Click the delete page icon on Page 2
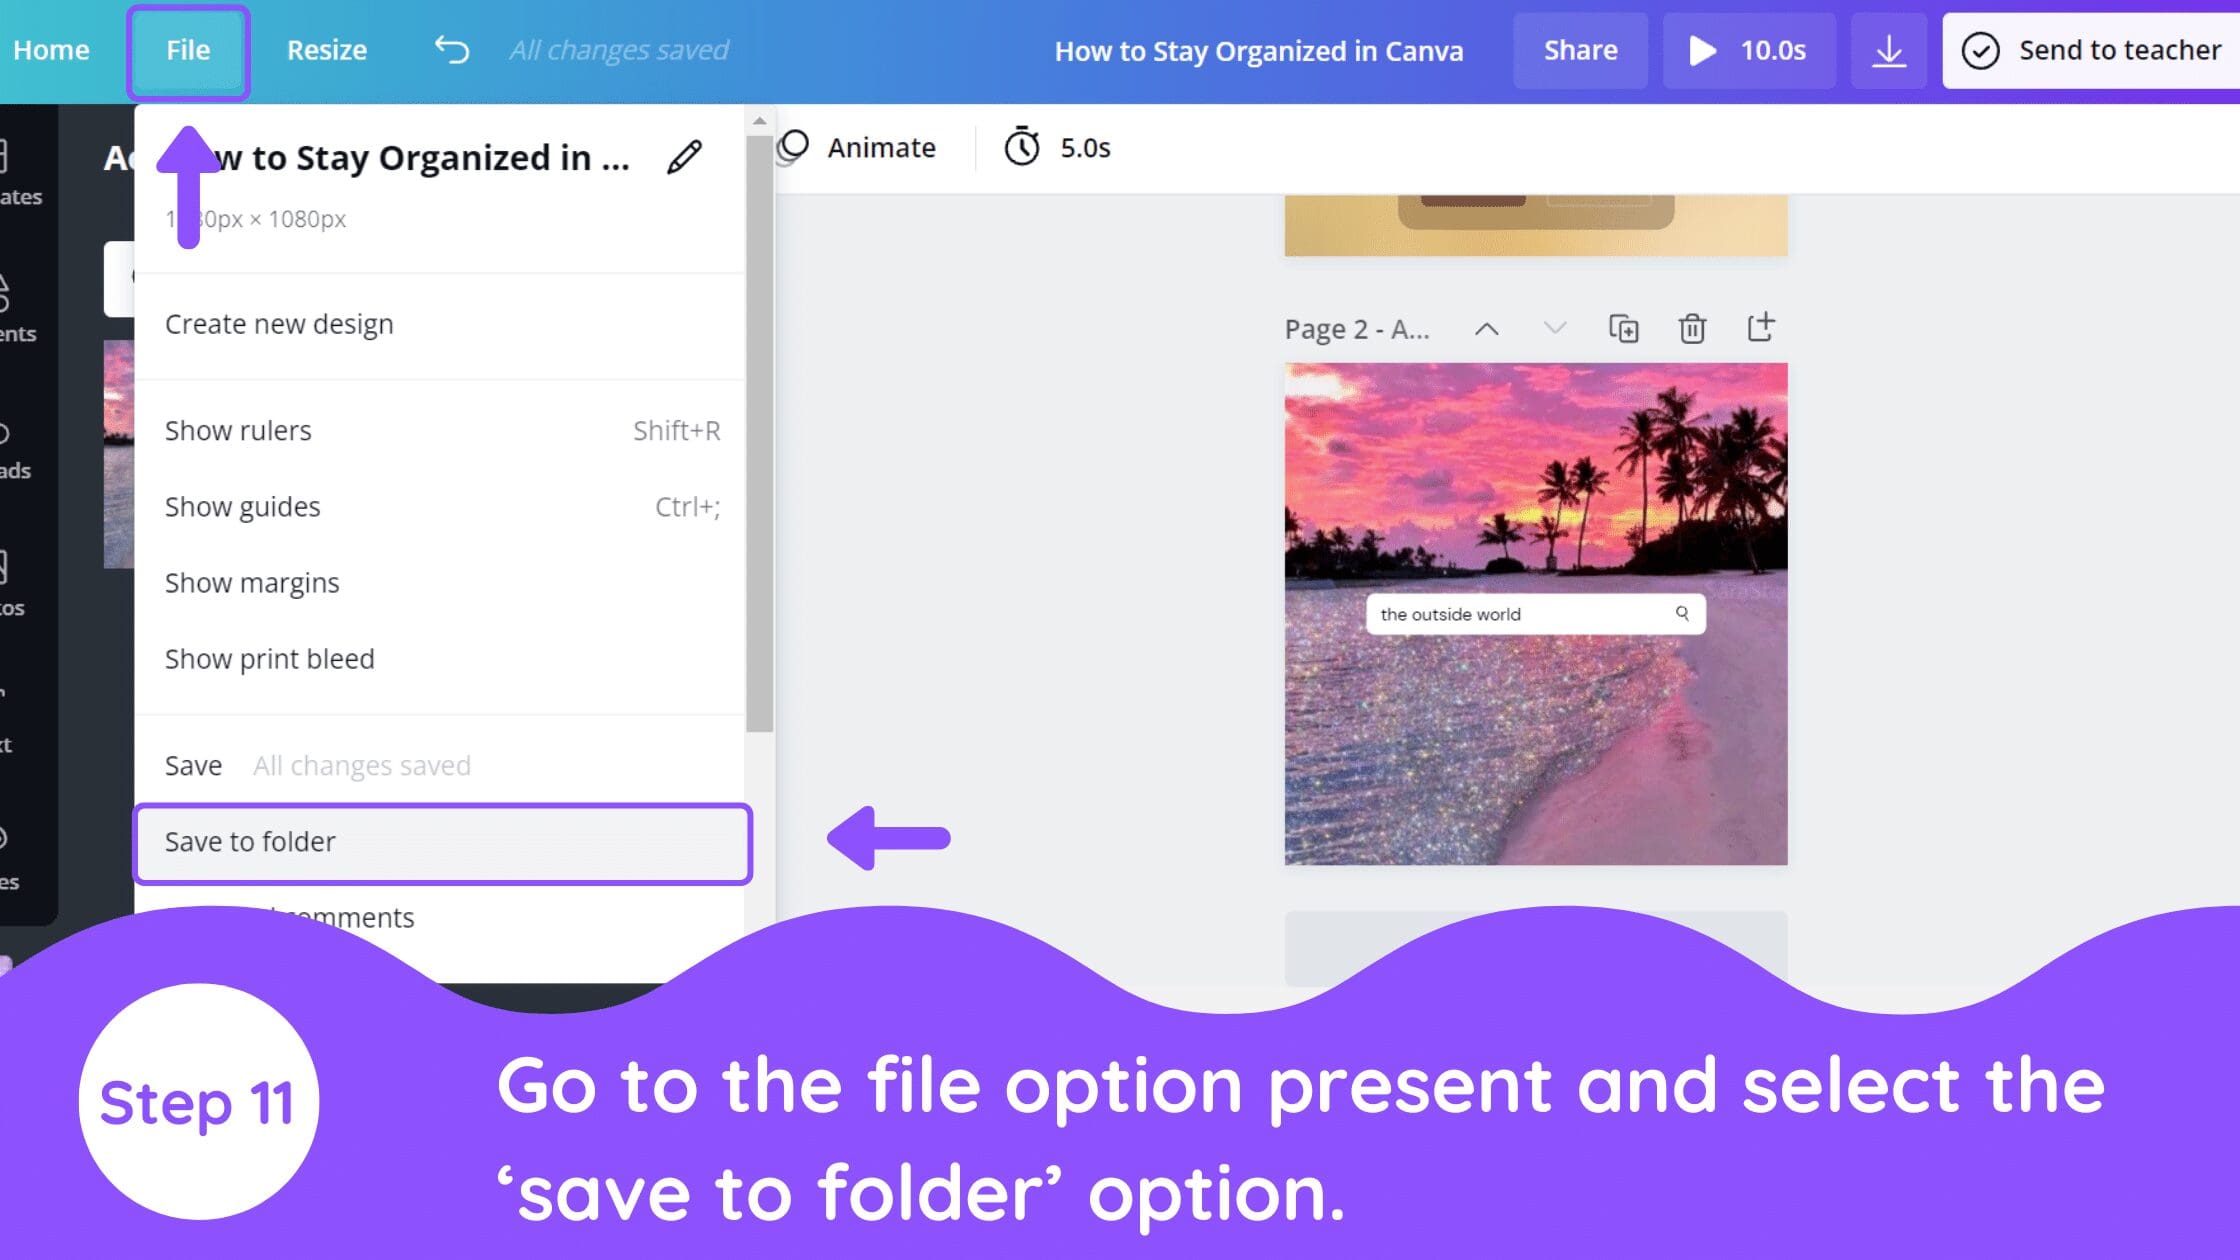Screen dimensions: 2240x1260 [x=1691, y=328]
